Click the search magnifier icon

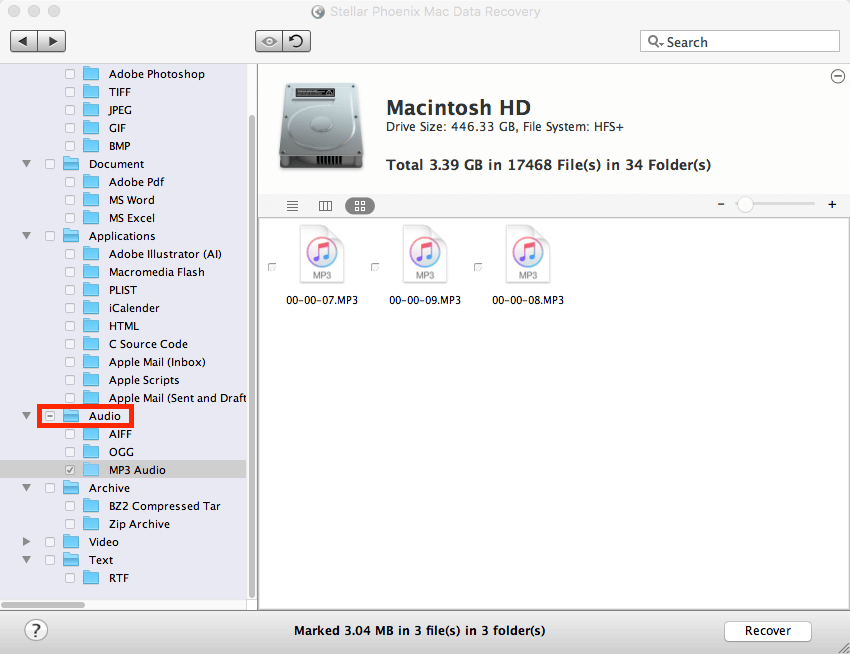(655, 42)
